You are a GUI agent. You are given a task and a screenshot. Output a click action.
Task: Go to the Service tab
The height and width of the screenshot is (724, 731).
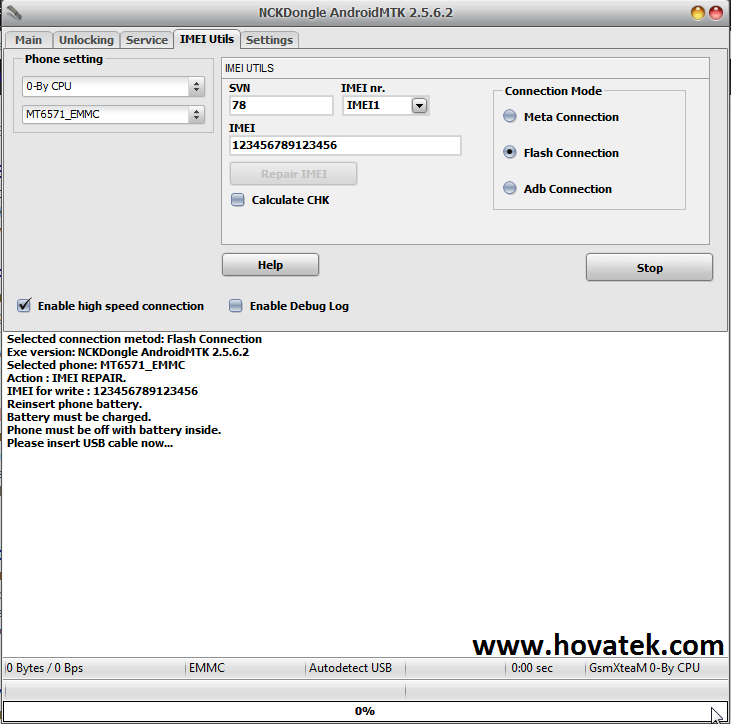click(147, 40)
